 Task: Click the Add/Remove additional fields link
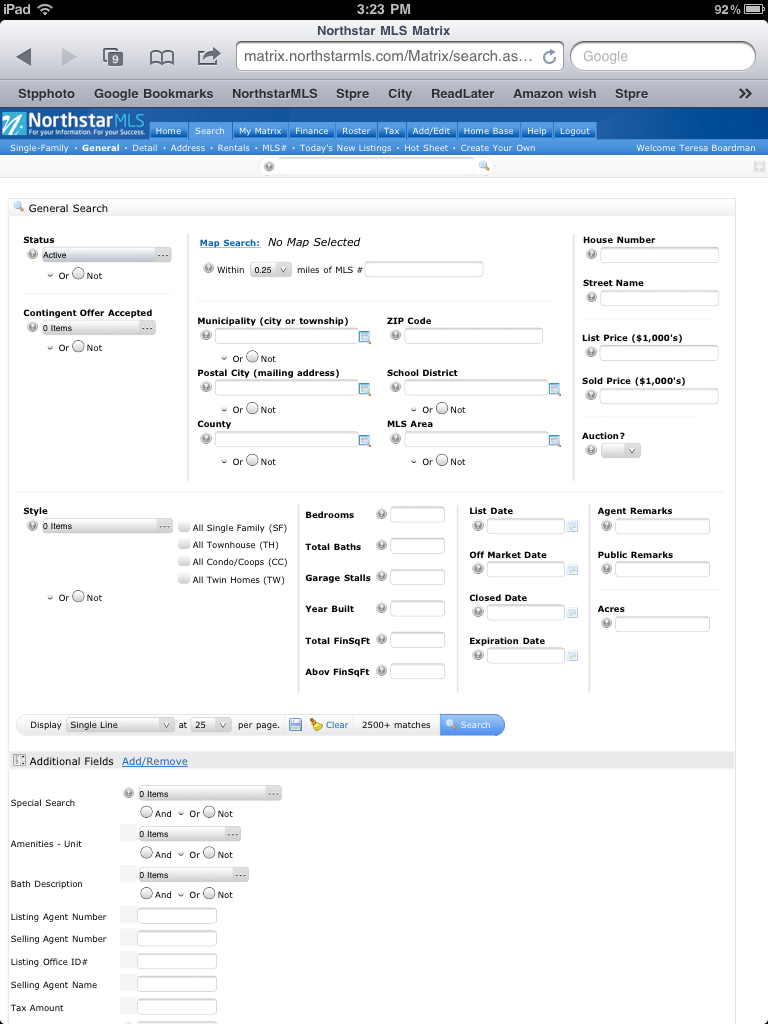(154, 761)
